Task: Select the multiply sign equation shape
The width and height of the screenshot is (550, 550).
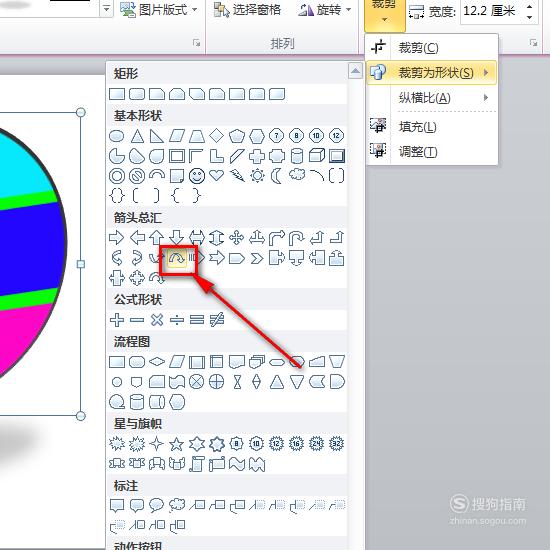Action: (x=157, y=320)
